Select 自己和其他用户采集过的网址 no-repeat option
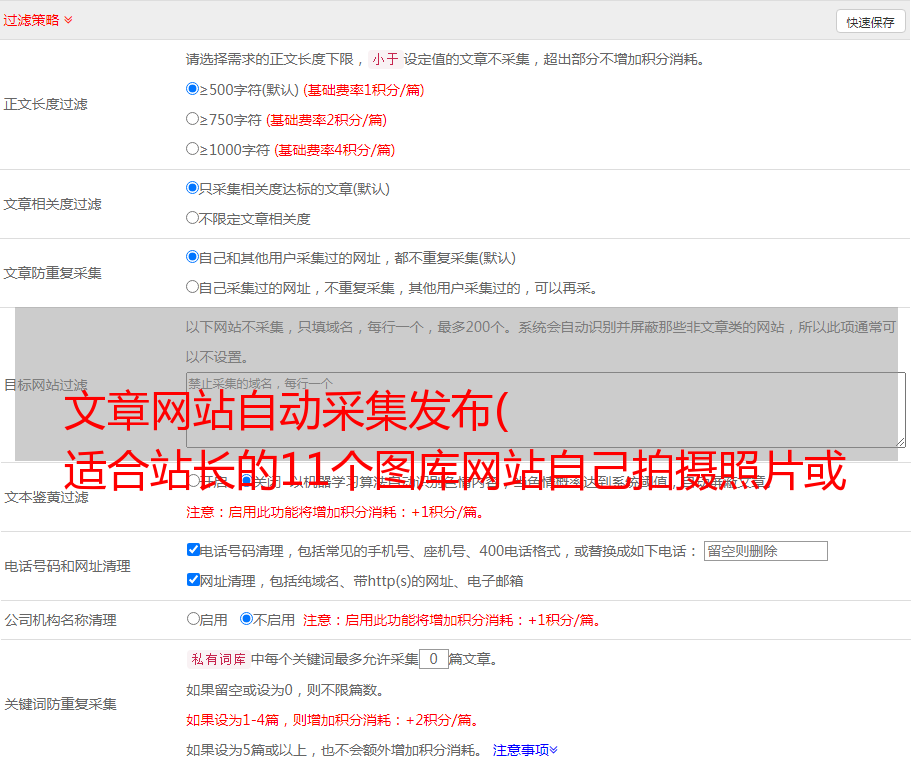Image resolution: width=912 pixels, height=768 pixels. pyautogui.click(x=193, y=257)
